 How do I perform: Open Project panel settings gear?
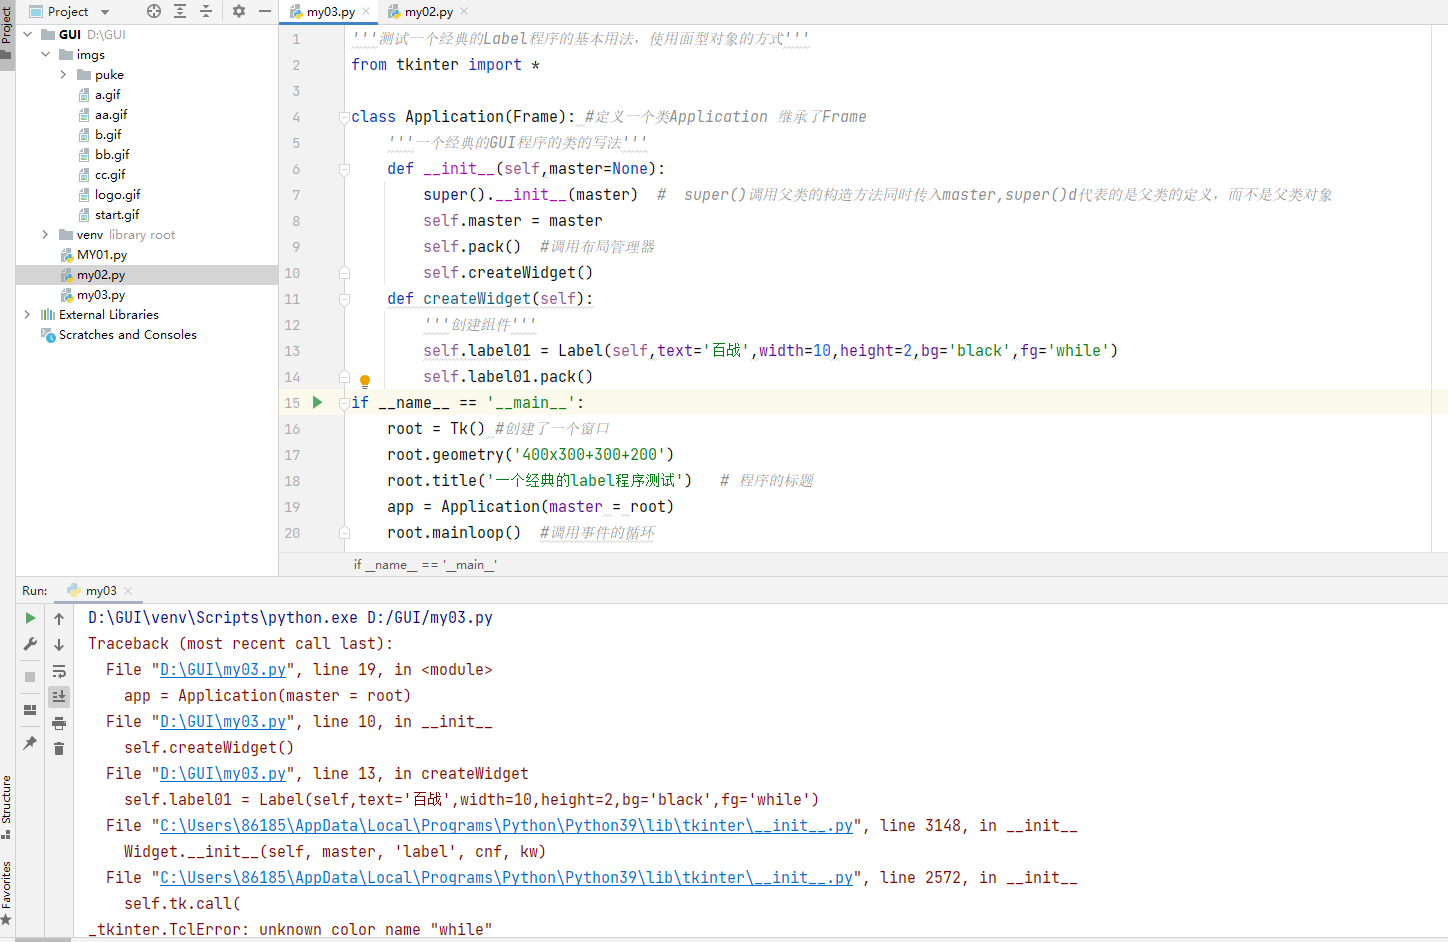tap(238, 11)
